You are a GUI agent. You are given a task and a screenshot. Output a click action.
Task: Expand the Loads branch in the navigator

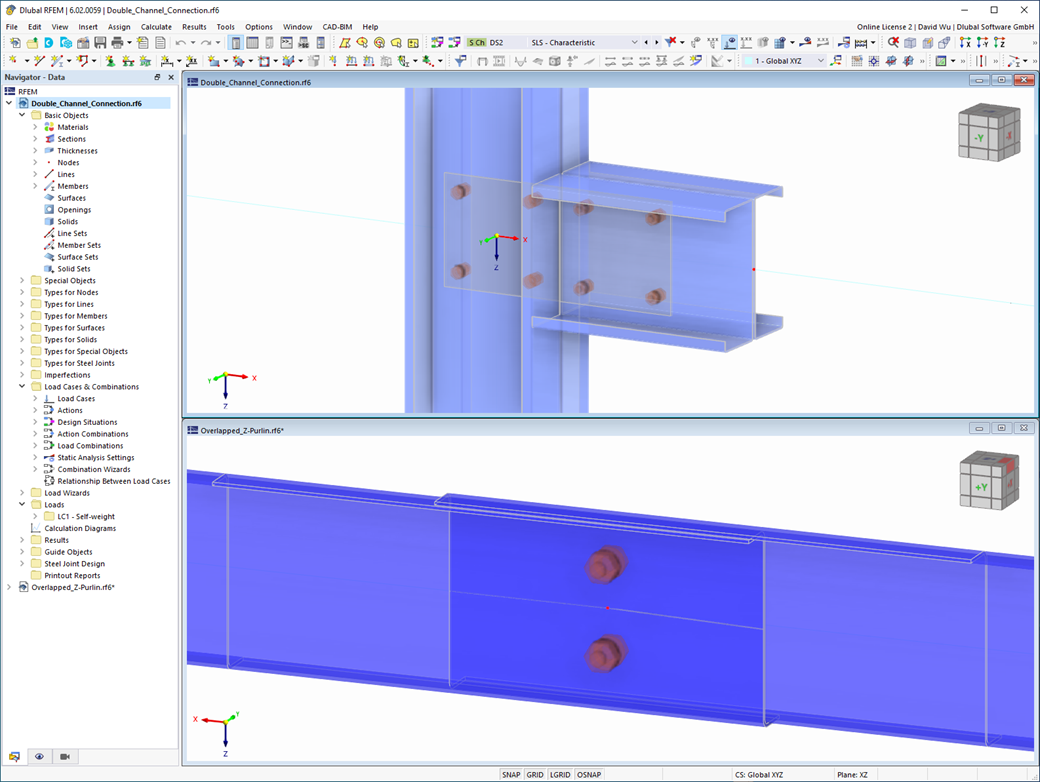(22, 504)
